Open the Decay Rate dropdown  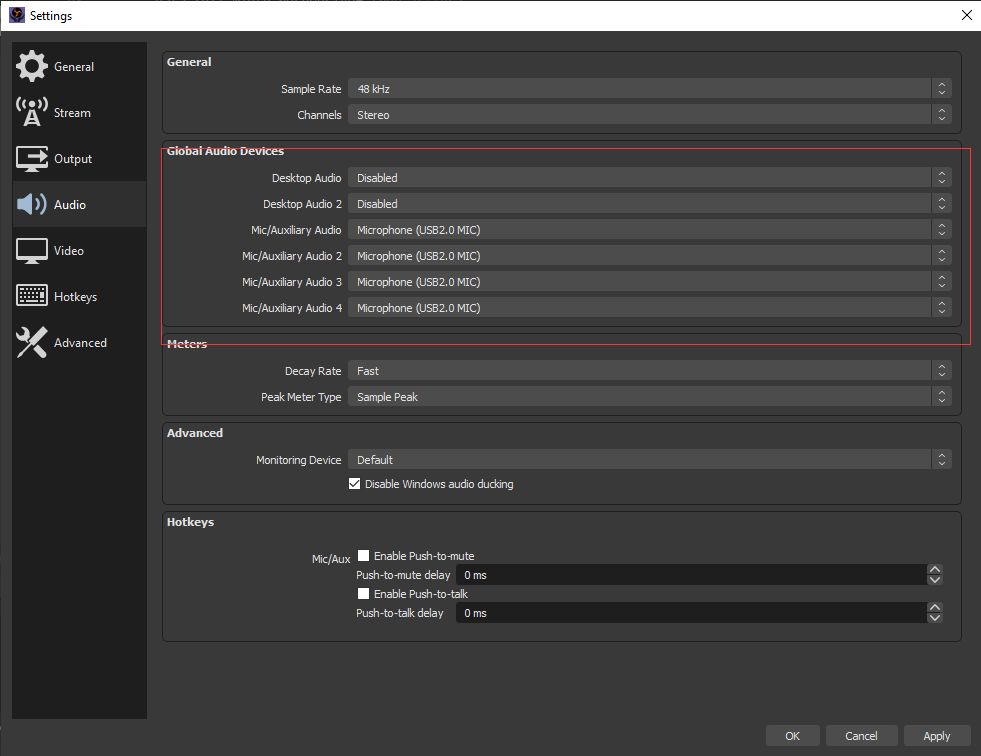click(649, 371)
